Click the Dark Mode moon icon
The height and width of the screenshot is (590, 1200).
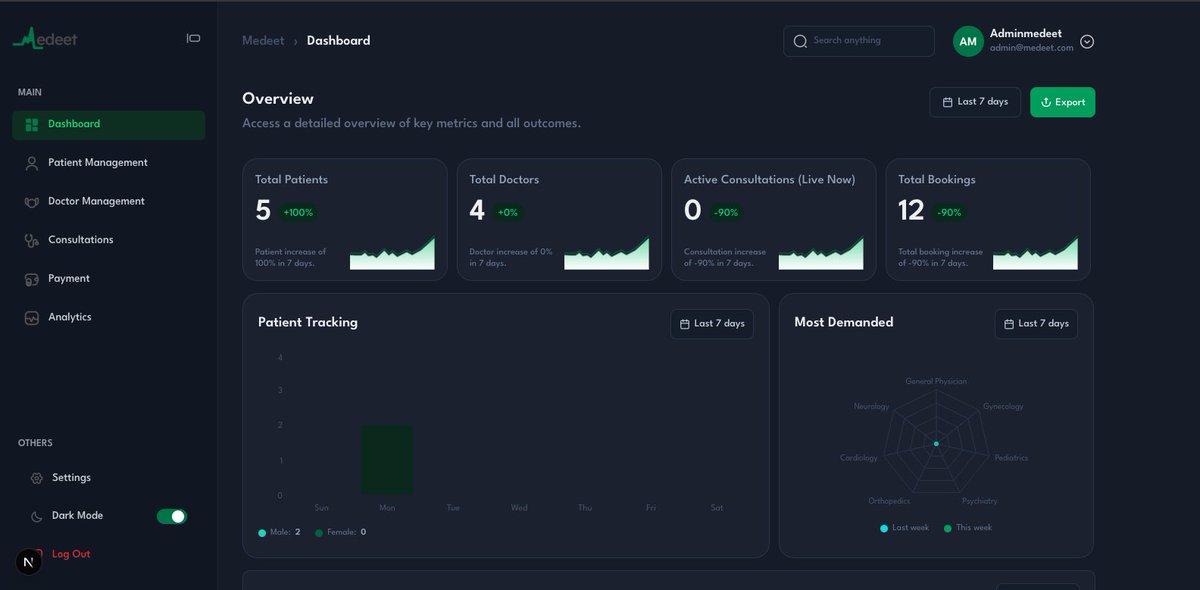(36, 516)
